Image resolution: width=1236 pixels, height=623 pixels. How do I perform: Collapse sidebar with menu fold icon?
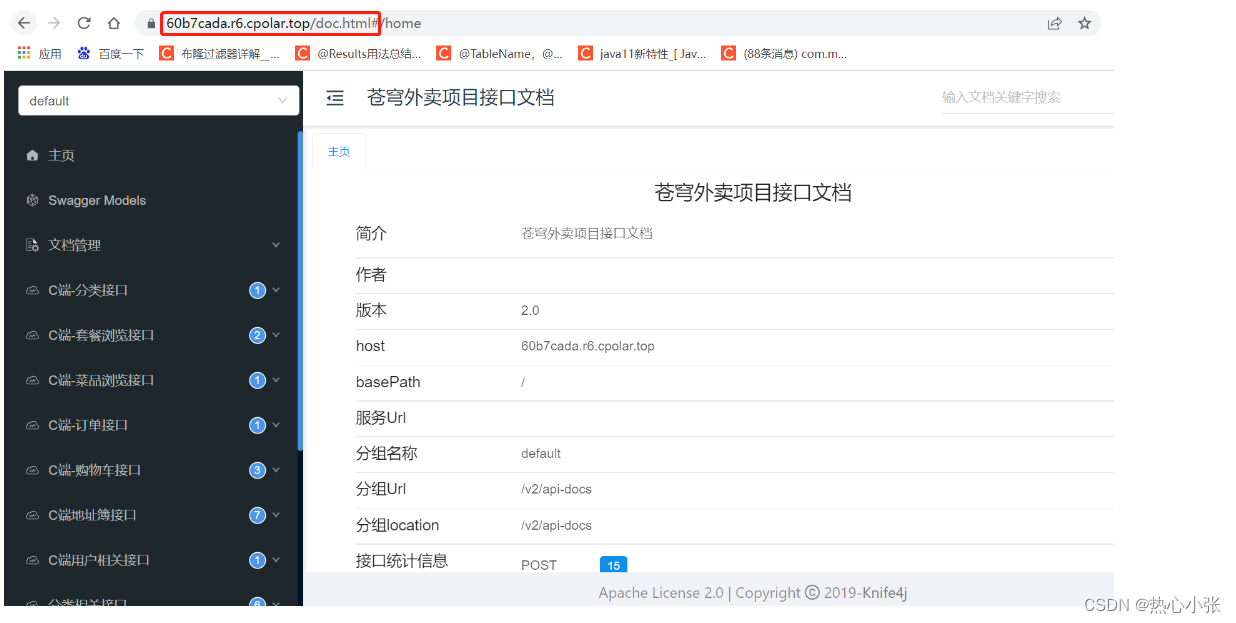click(x=336, y=97)
